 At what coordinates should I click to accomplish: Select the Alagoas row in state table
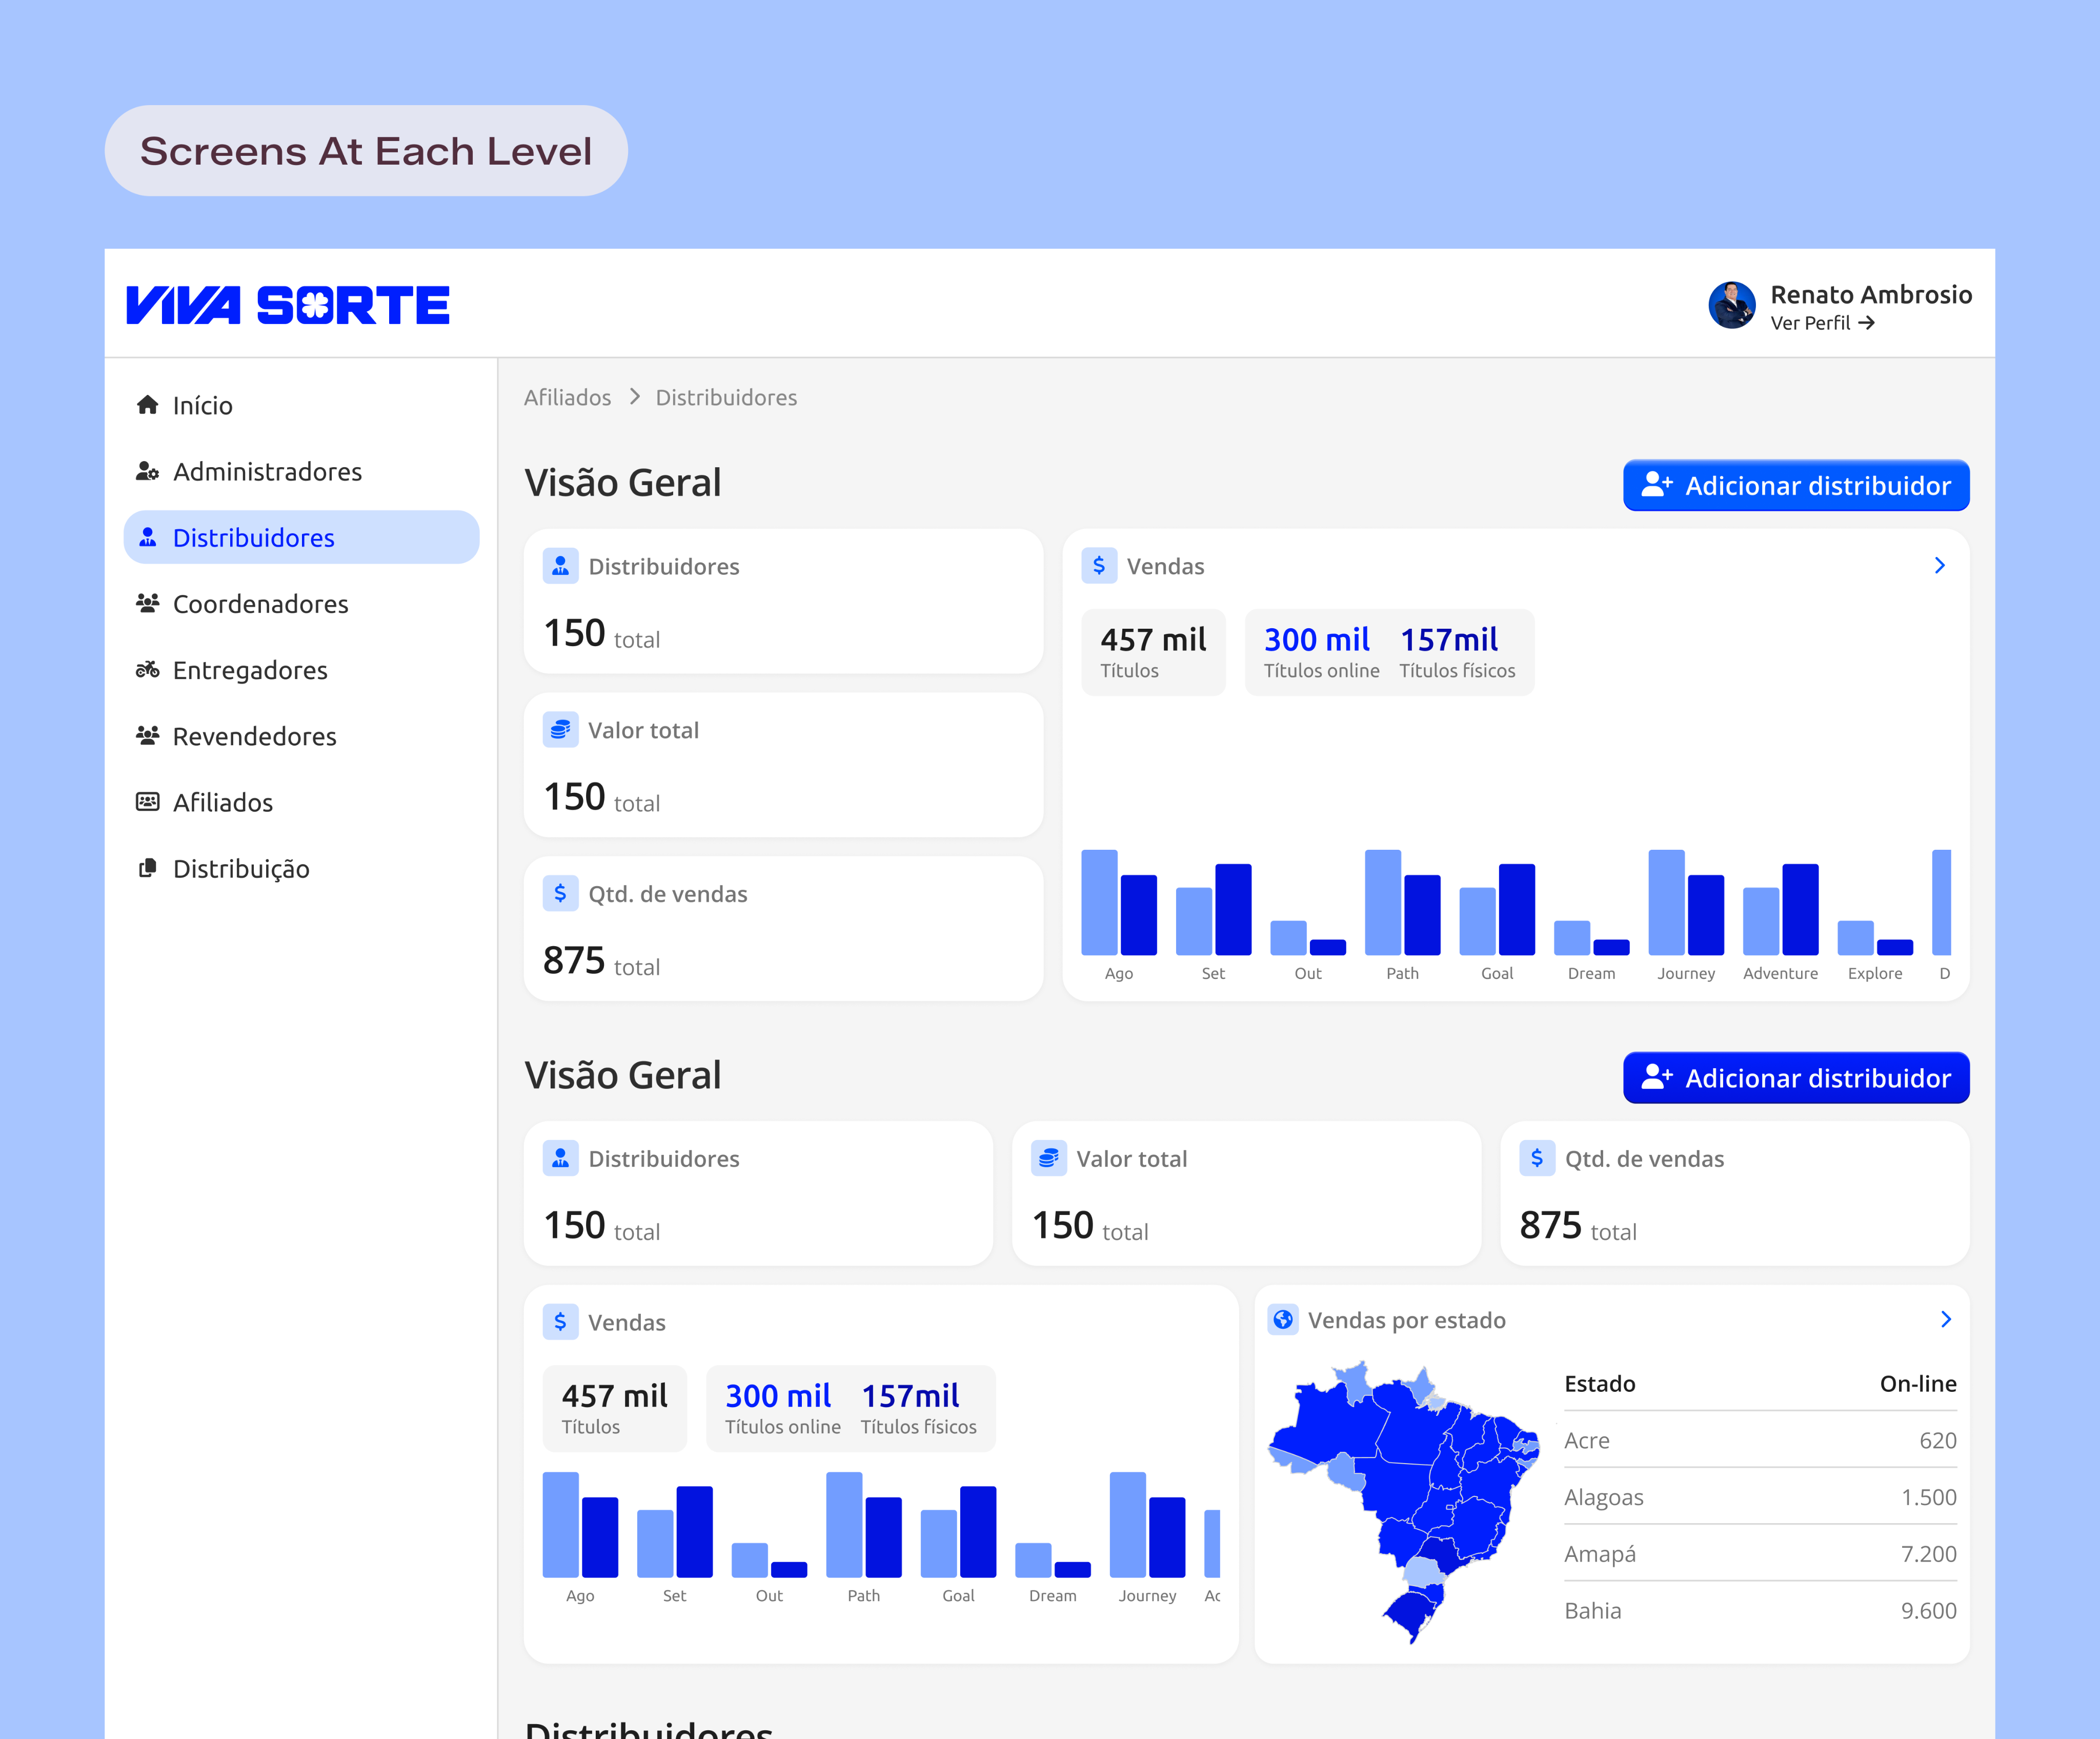[x=1760, y=1497]
